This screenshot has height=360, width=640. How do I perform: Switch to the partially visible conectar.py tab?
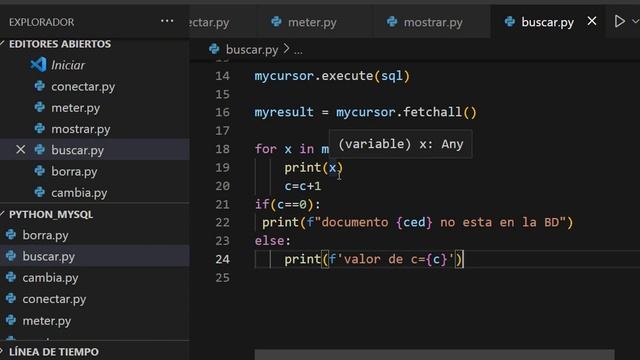point(209,22)
